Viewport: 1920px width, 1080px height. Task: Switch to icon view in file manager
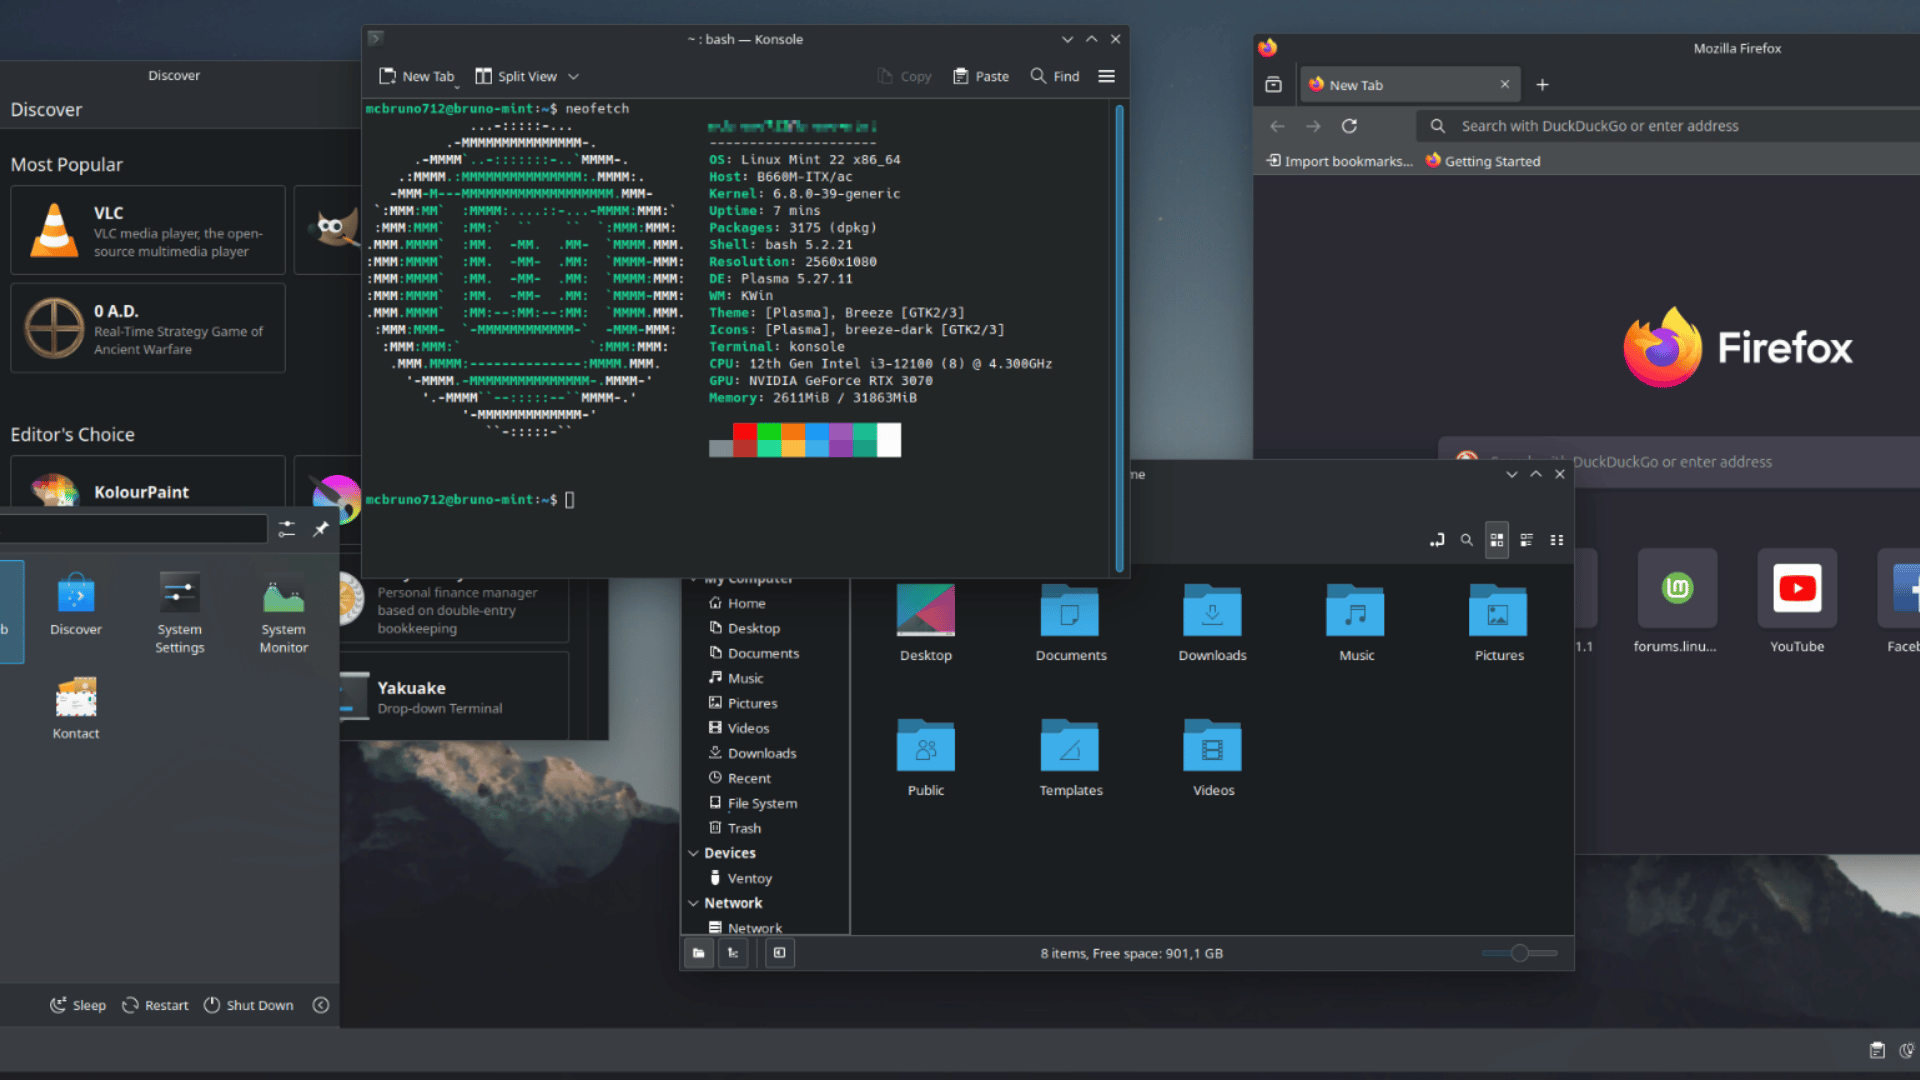point(1497,540)
